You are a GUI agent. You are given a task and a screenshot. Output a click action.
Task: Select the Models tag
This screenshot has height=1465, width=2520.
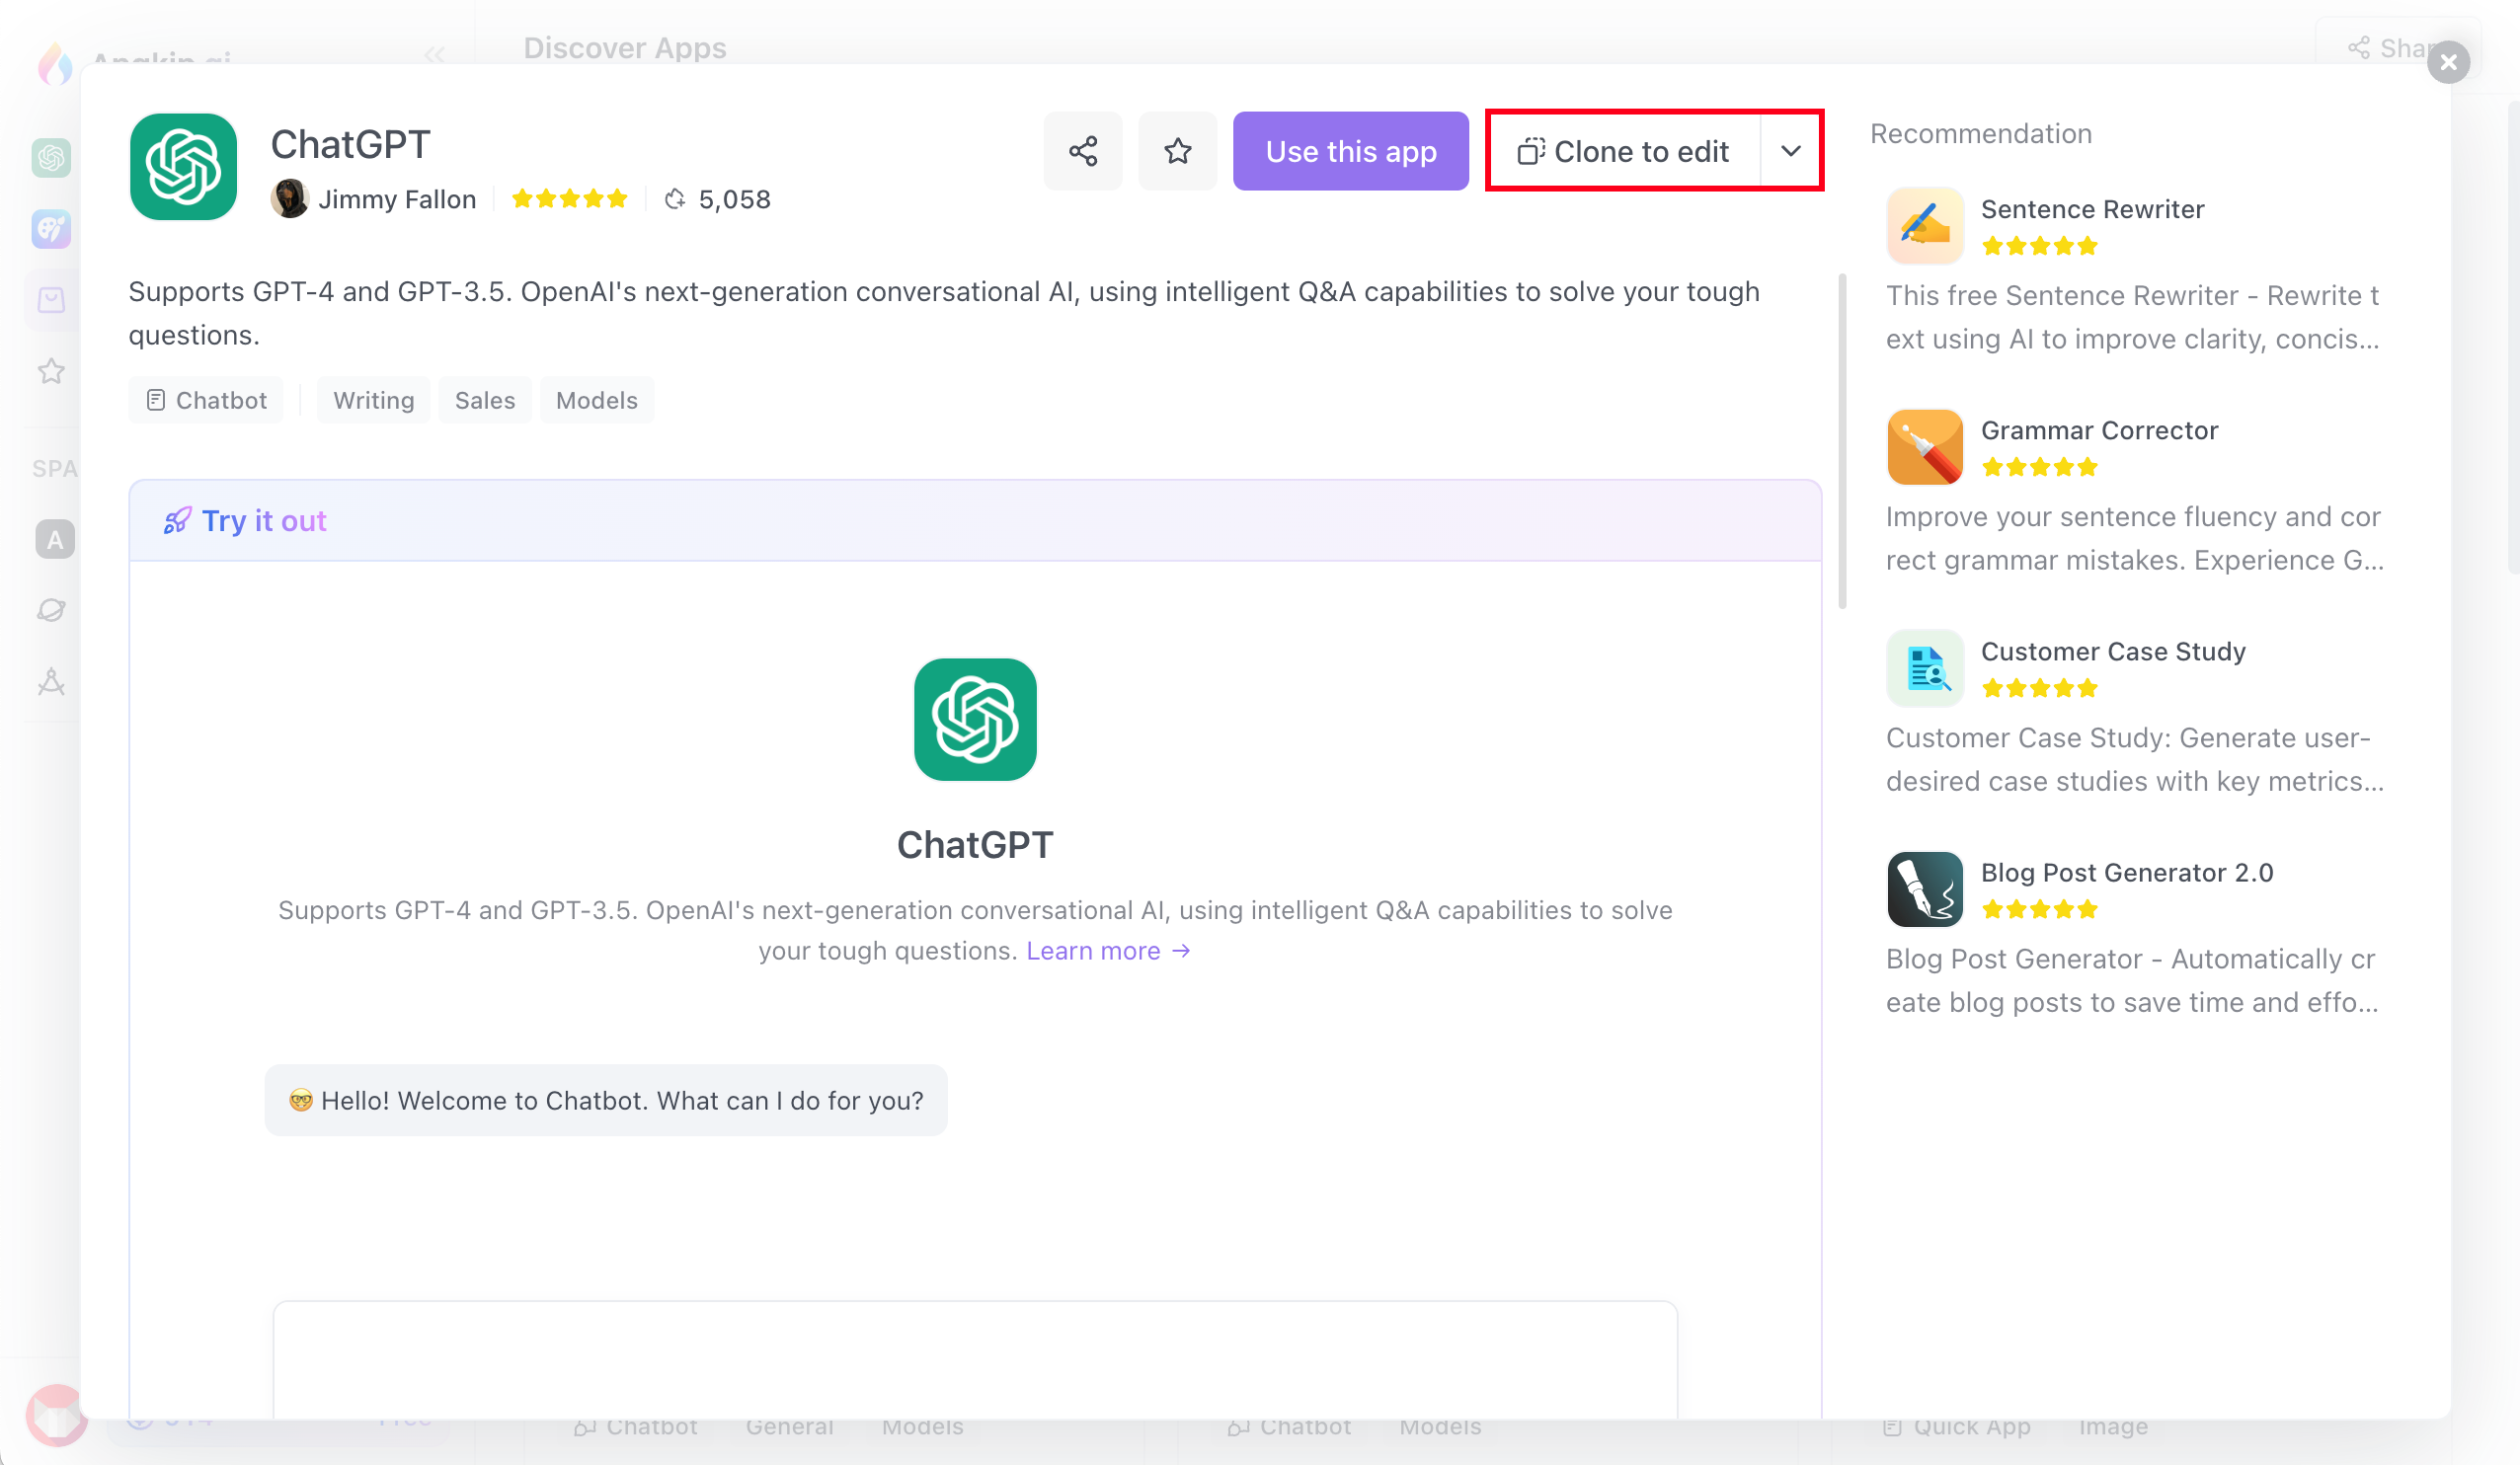click(596, 400)
